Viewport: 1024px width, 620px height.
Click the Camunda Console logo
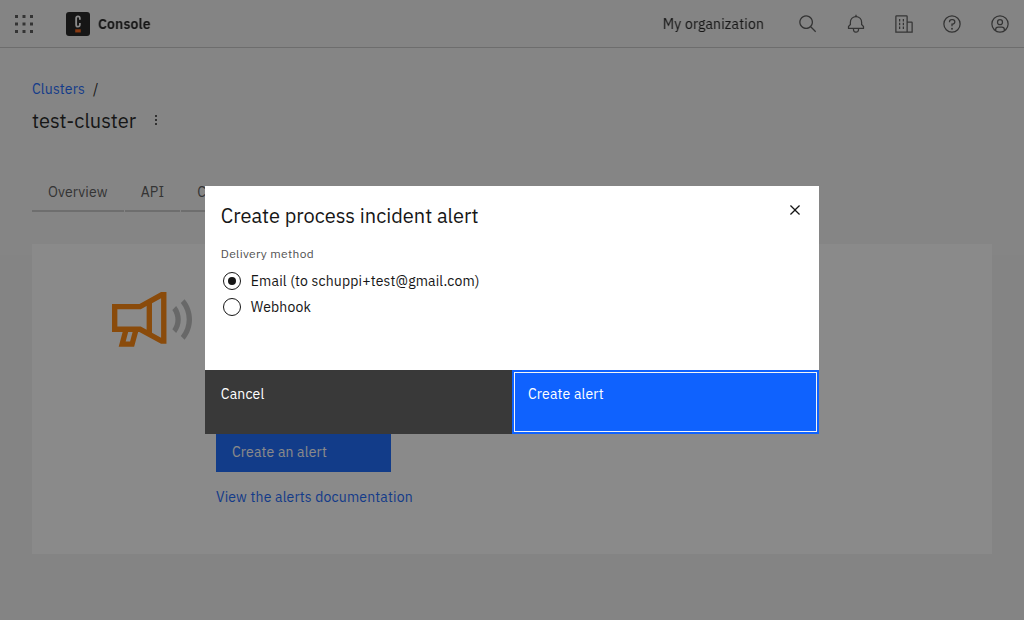[x=77, y=23]
